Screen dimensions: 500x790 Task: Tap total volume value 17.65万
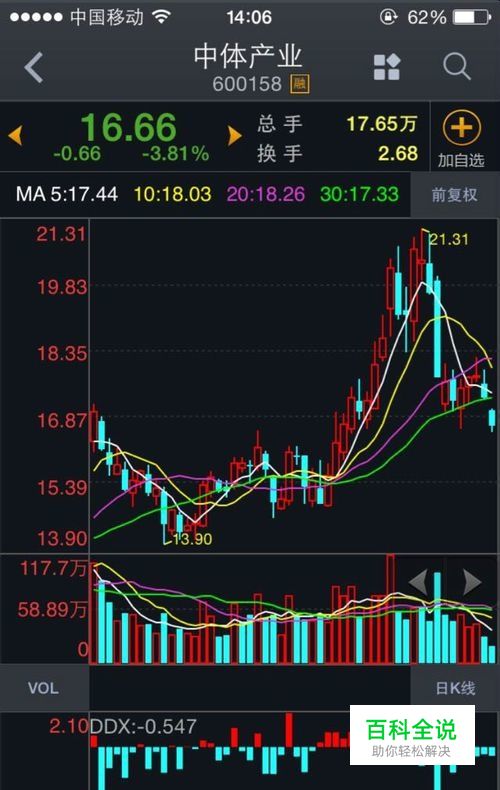(x=382, y=123)
